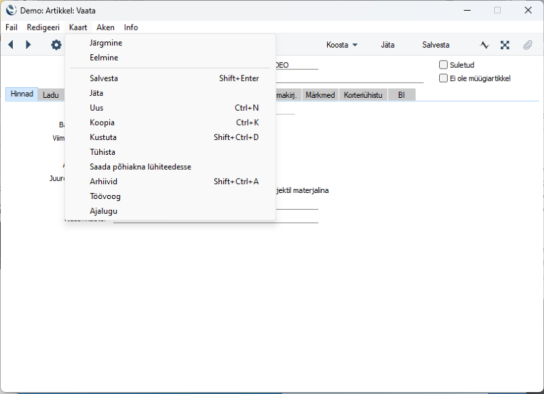Close the open Kaart menu
Screen dimensions: 545x394
click(x=78, y=27)
